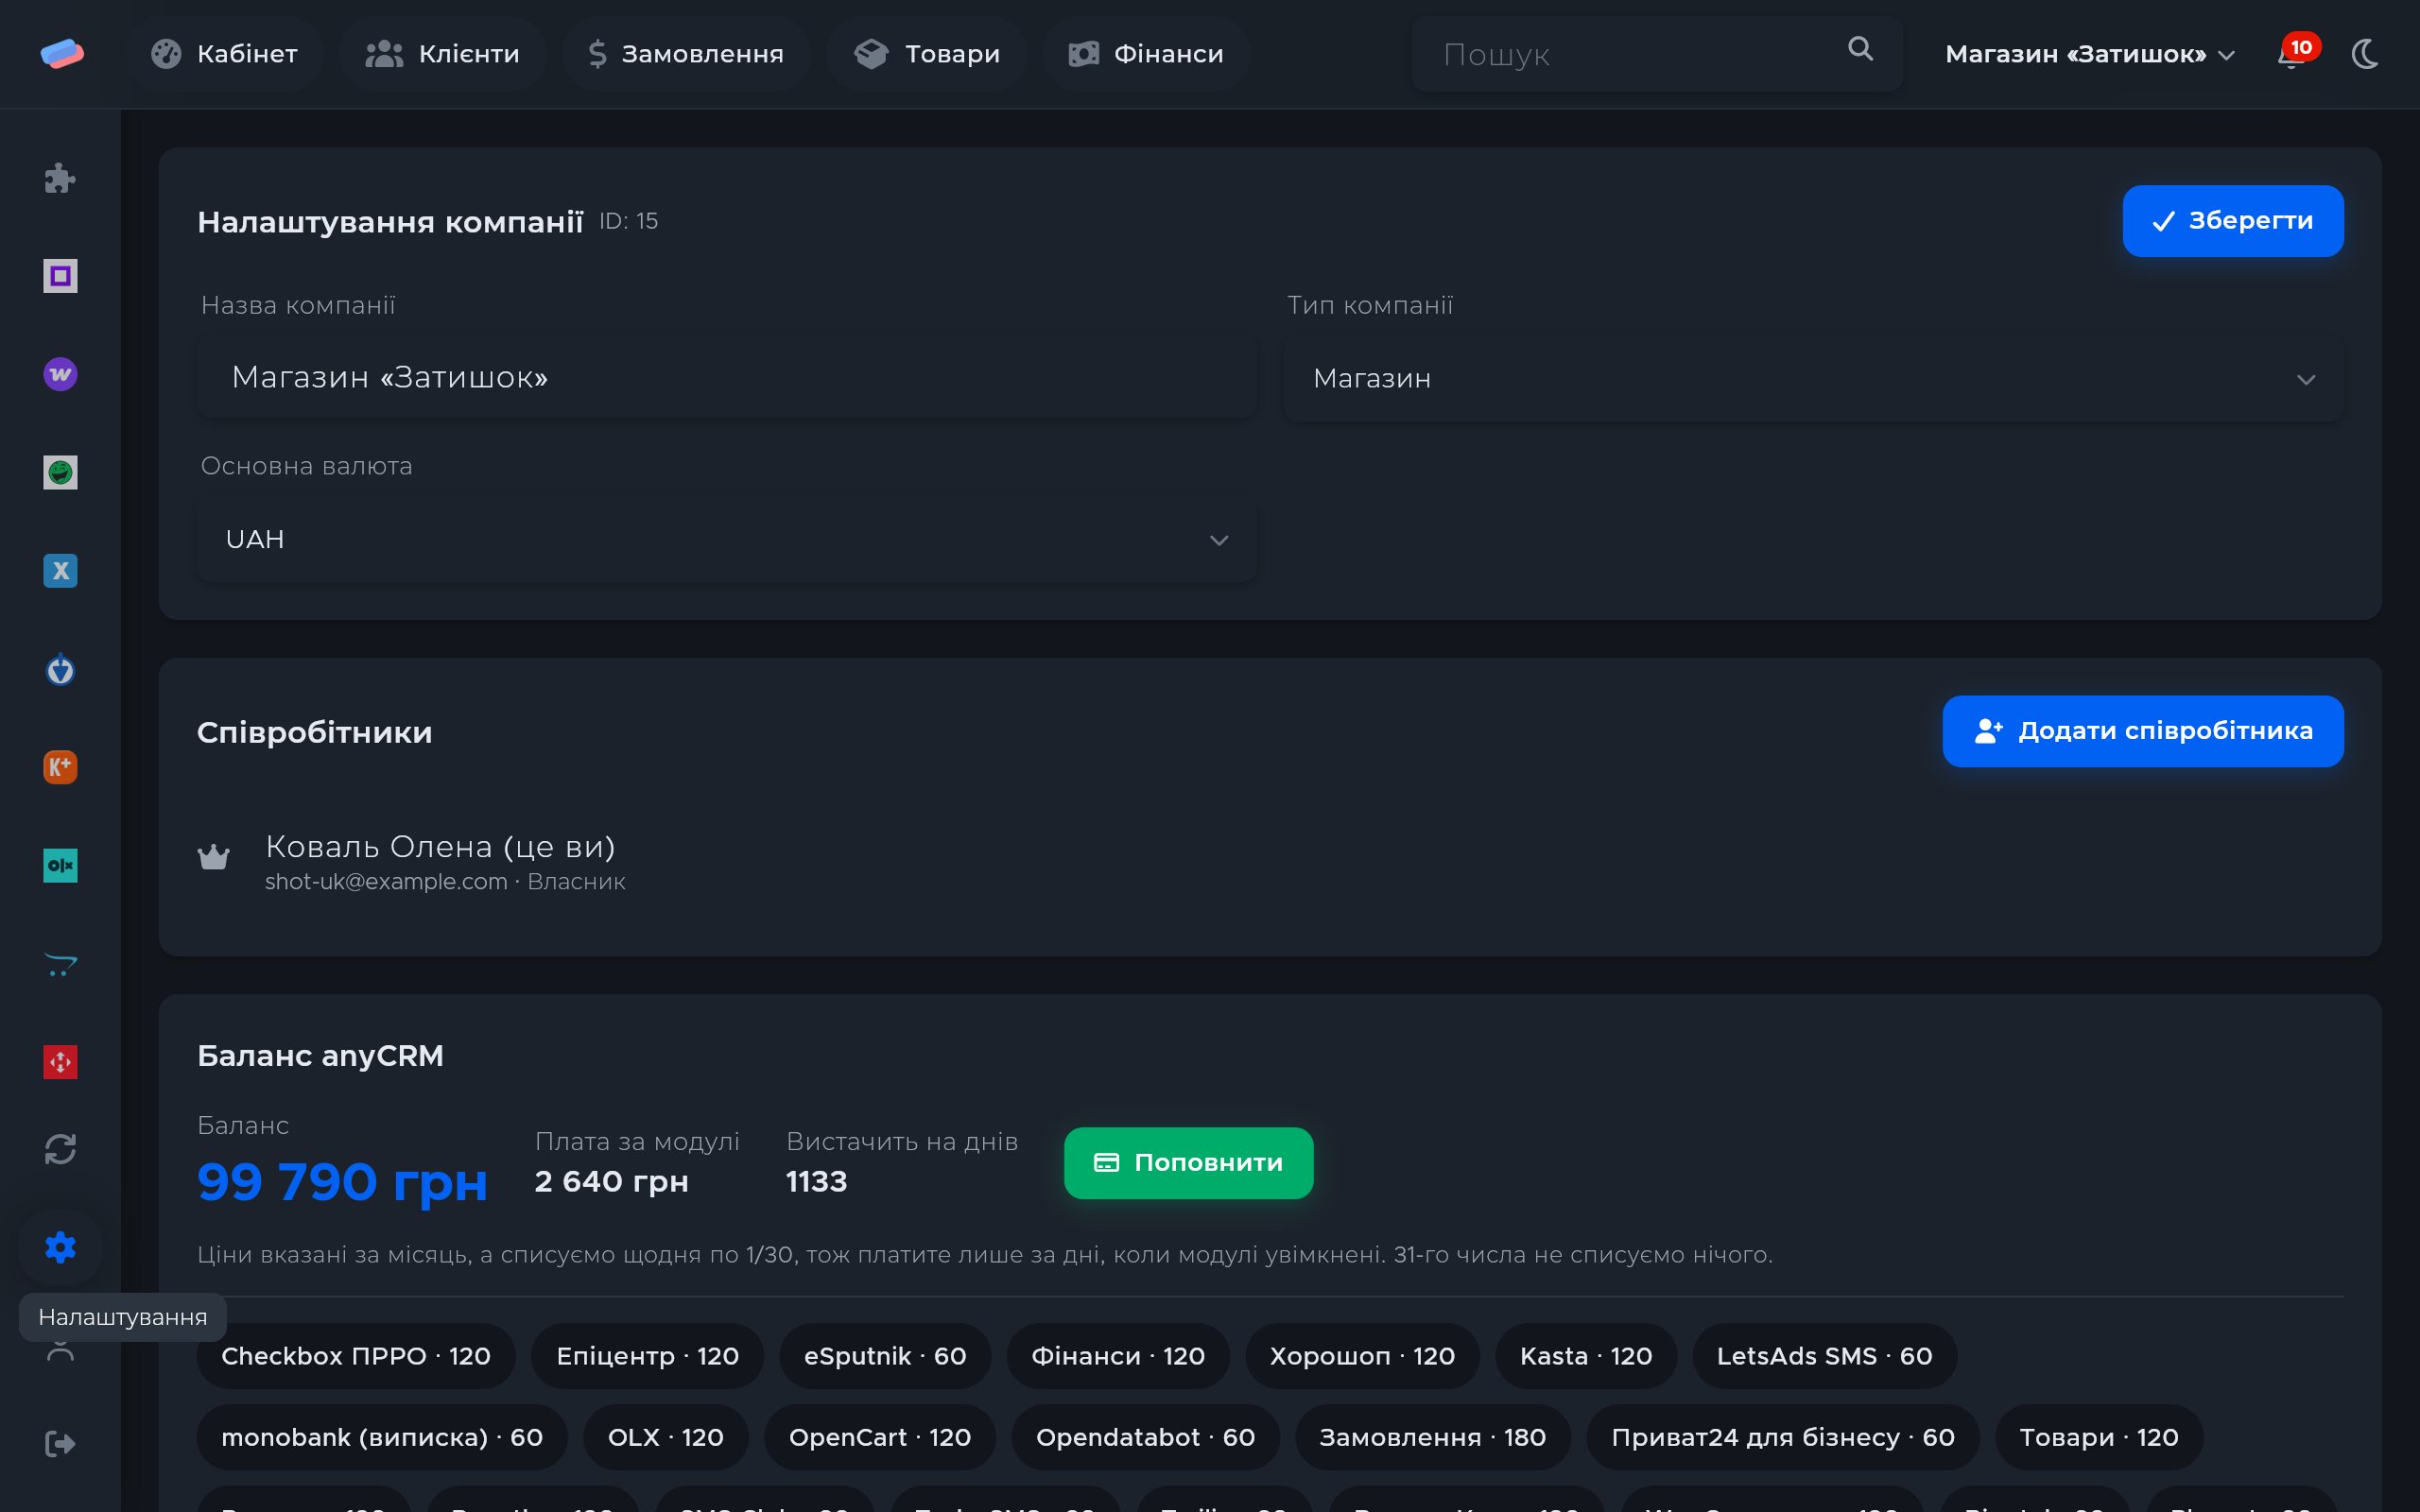The height and width of the screenshot is (1512, 2420).
Task: Open the notifications bell with badge 10
Action: click(x=2295, y=53)
